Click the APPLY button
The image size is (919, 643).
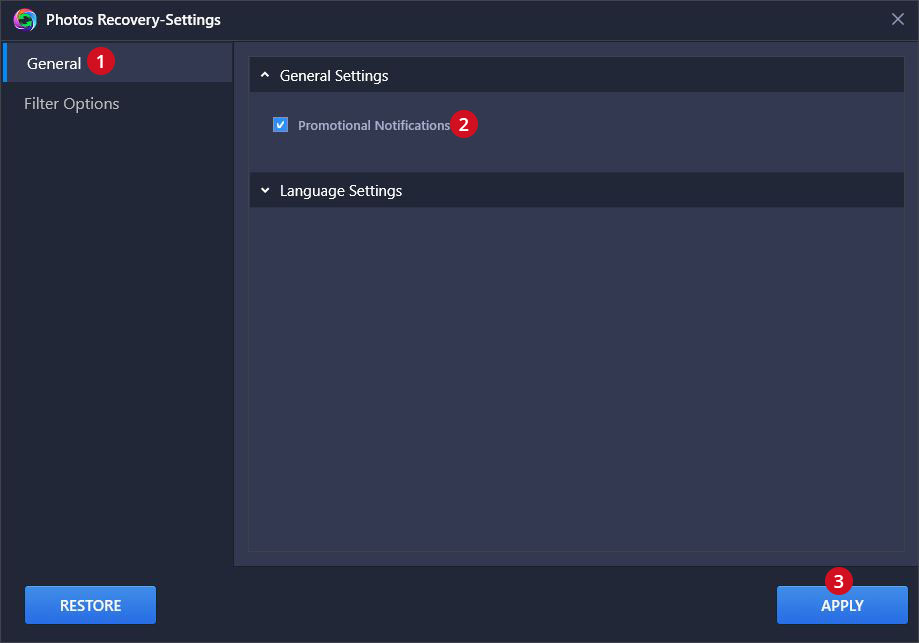pos(842,605)
